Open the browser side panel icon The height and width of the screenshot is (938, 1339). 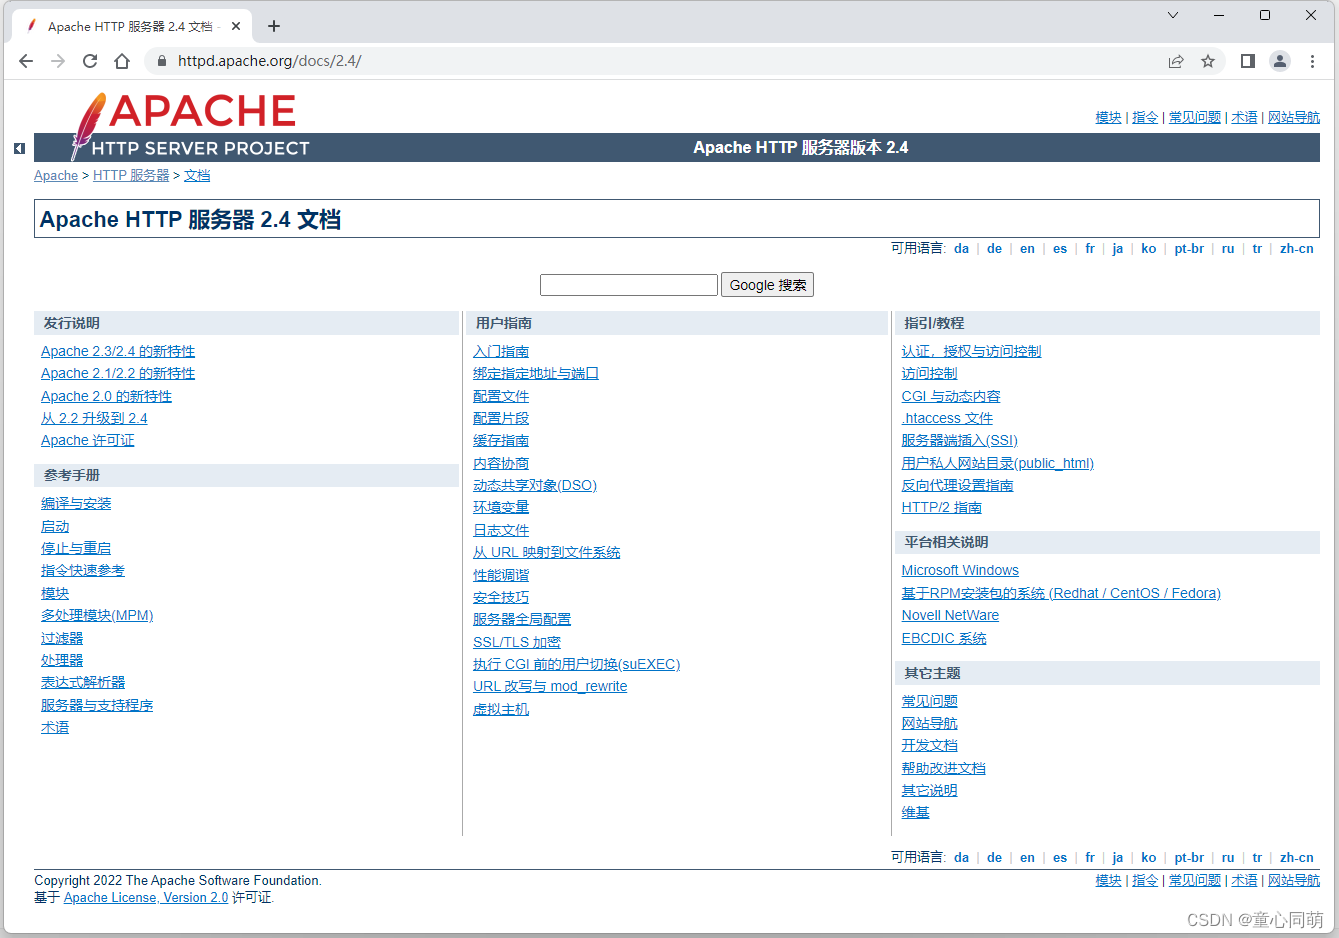coord(1247,61)
